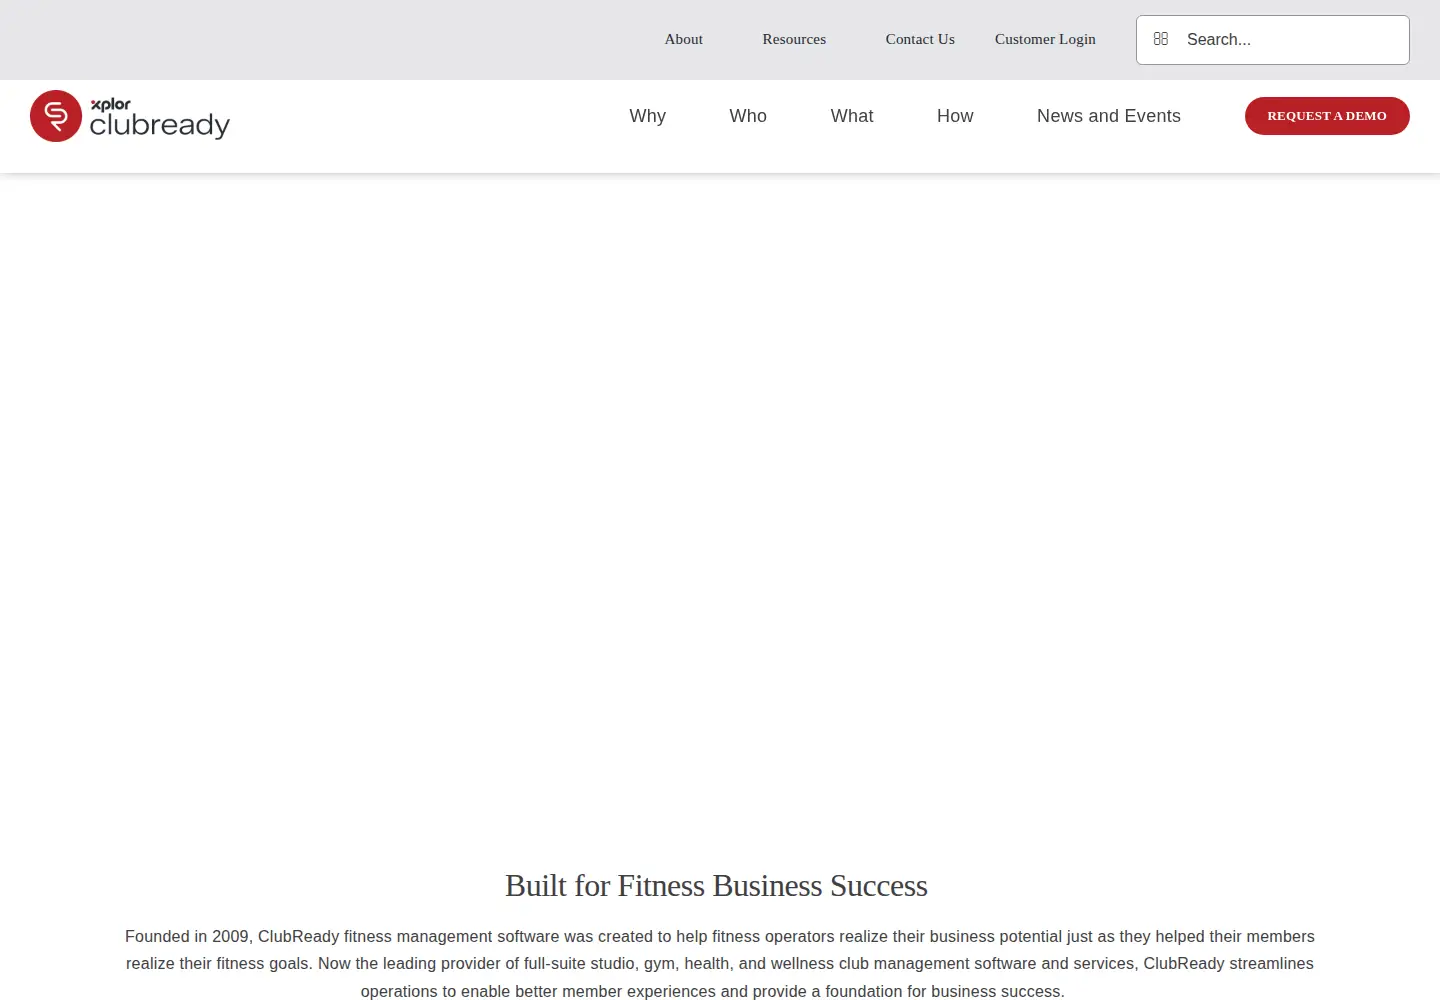
Task: Click the Request a Demo button
Action: (x=1327, y=116)
